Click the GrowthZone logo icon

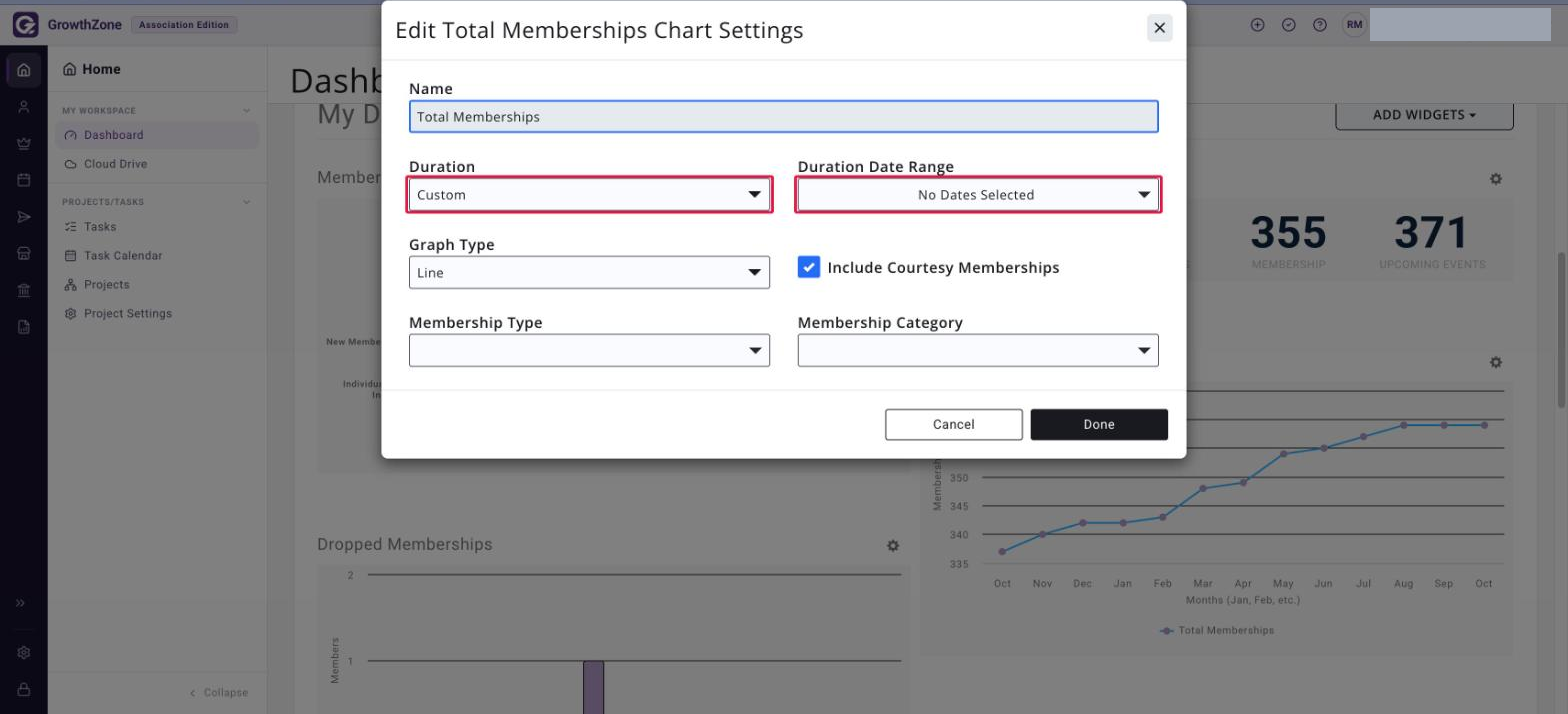pos(25,25)
